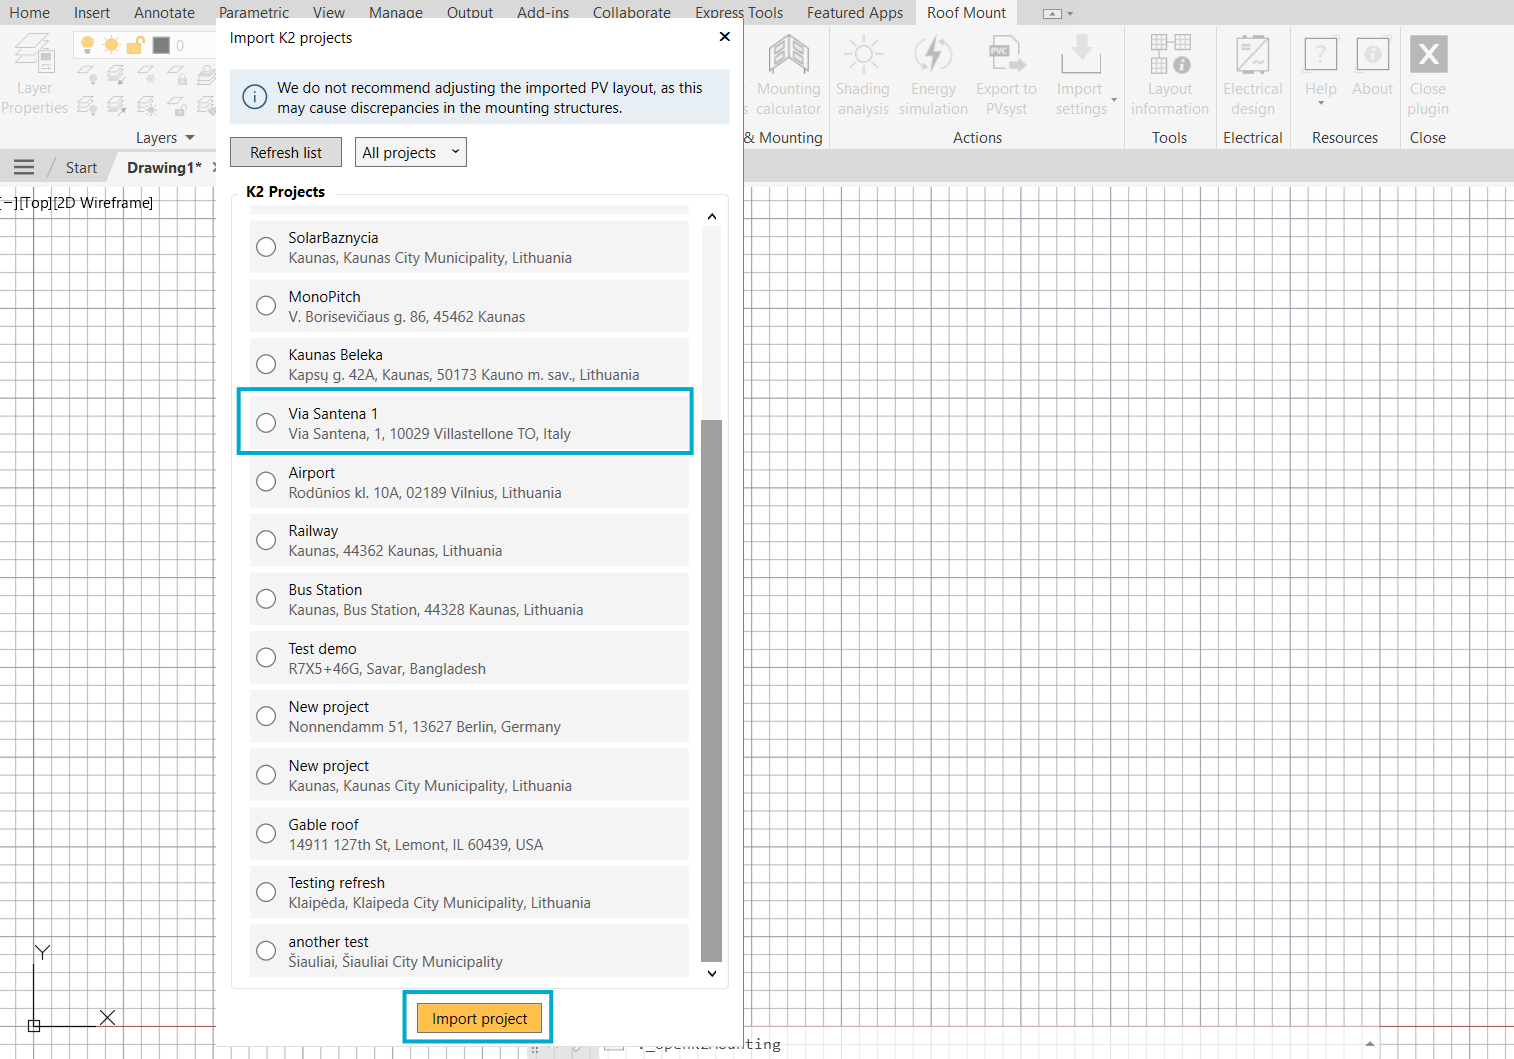
Task: Open the Express Tools menu
Action: click(738, 12)
